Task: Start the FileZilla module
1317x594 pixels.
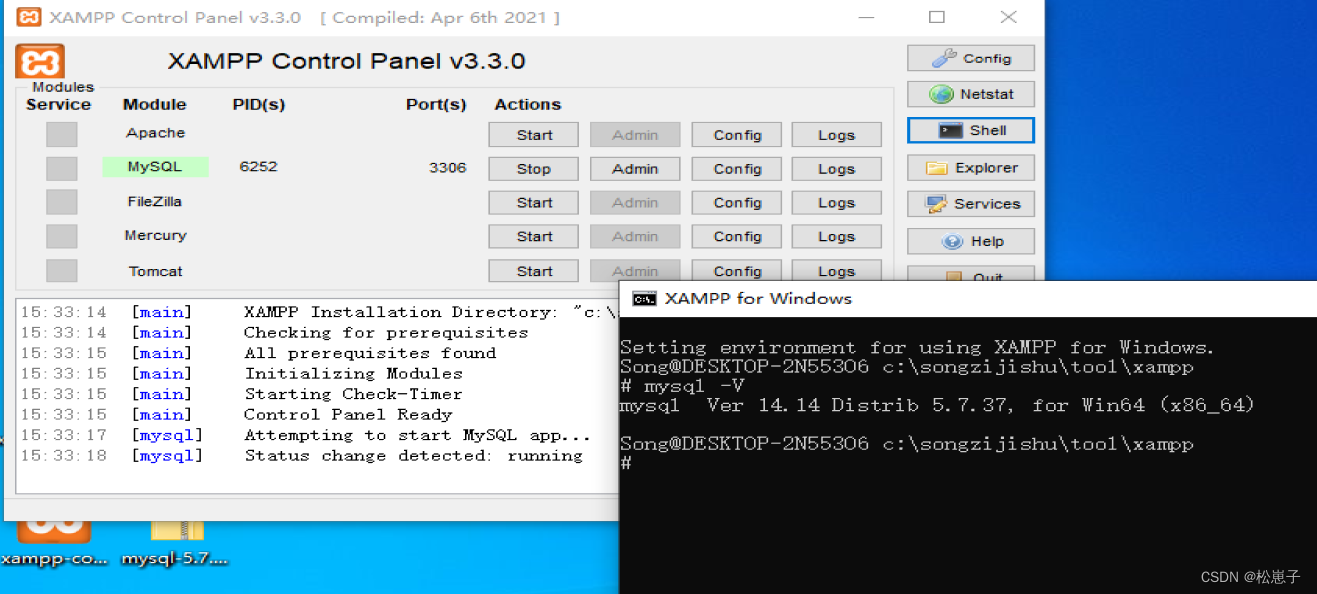Action: [x=534, y=203]
